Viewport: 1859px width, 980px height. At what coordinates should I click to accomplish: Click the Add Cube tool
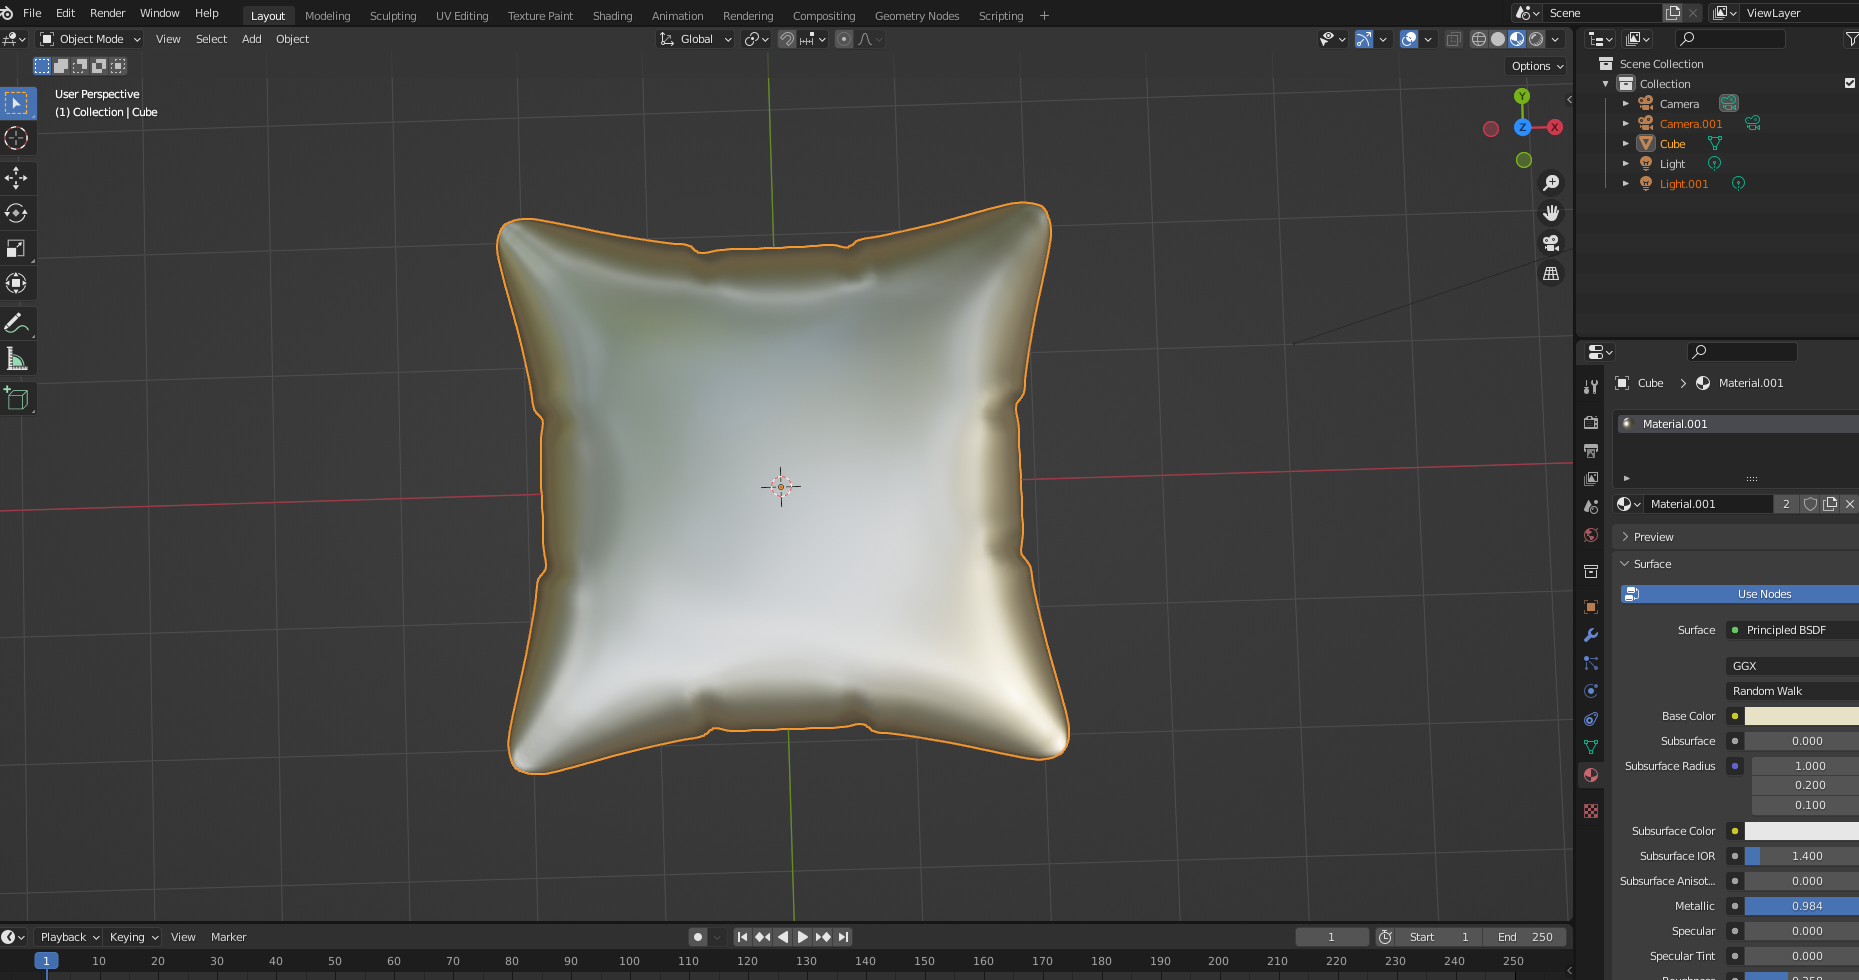16,398
